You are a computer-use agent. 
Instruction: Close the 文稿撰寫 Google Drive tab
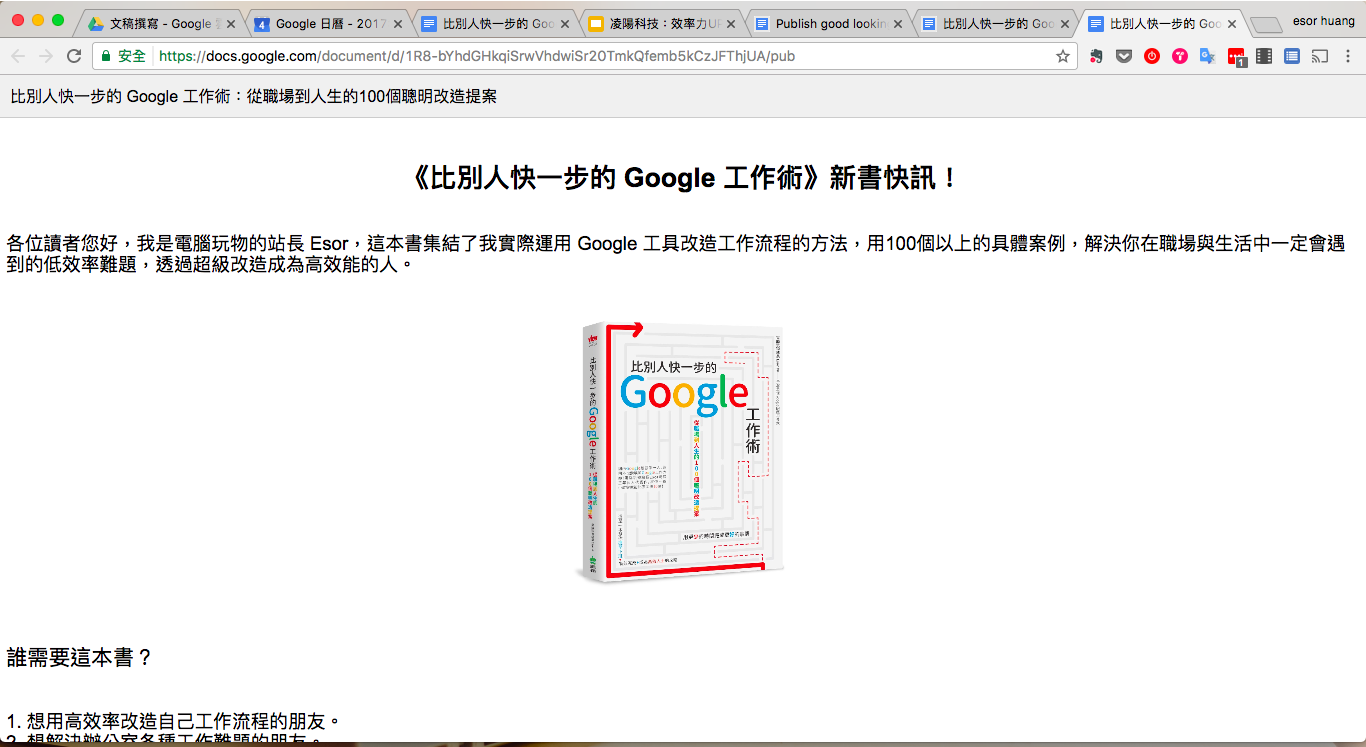pos(230,23)
